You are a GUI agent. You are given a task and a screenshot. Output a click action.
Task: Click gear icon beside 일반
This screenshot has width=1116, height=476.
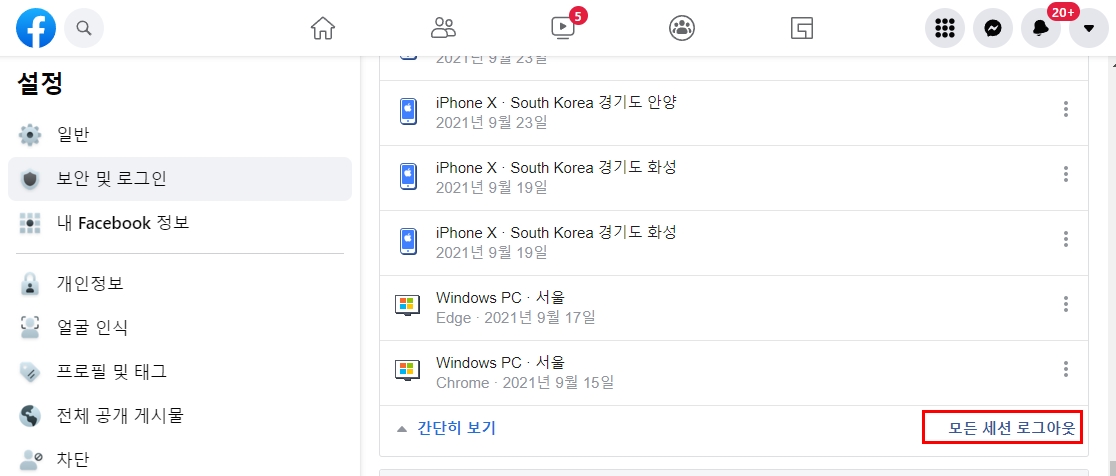30,135
